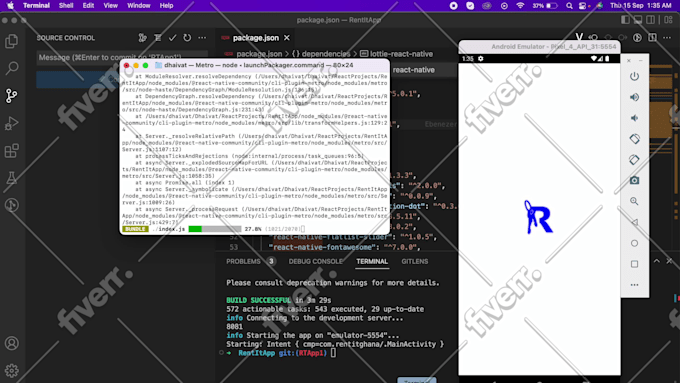Split the editor right
680x383 pixels.
pyautogui.click(x=652, y=38)
